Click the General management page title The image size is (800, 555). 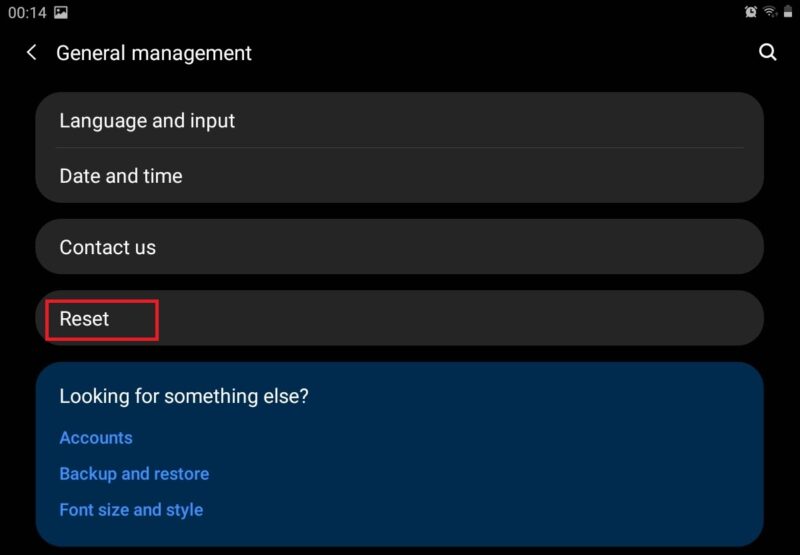[x=154, y=53]
